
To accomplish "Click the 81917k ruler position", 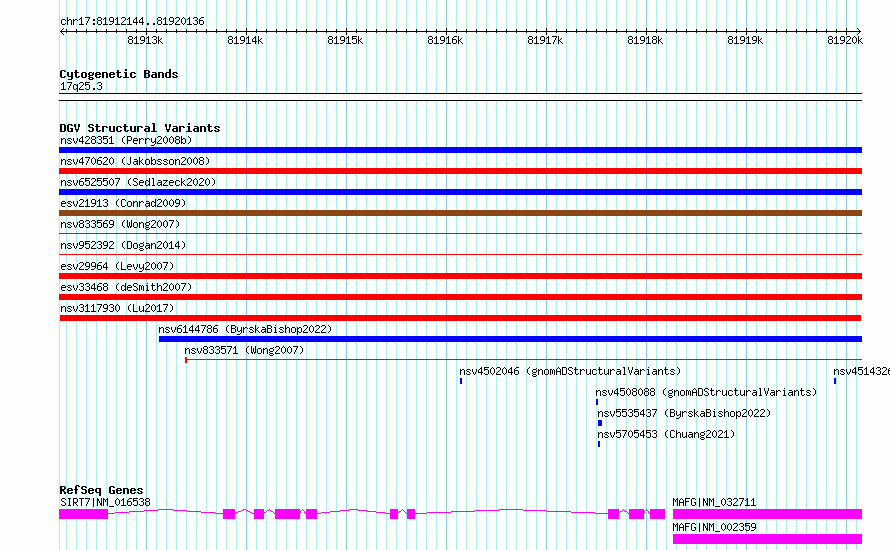I will point(545,40).
